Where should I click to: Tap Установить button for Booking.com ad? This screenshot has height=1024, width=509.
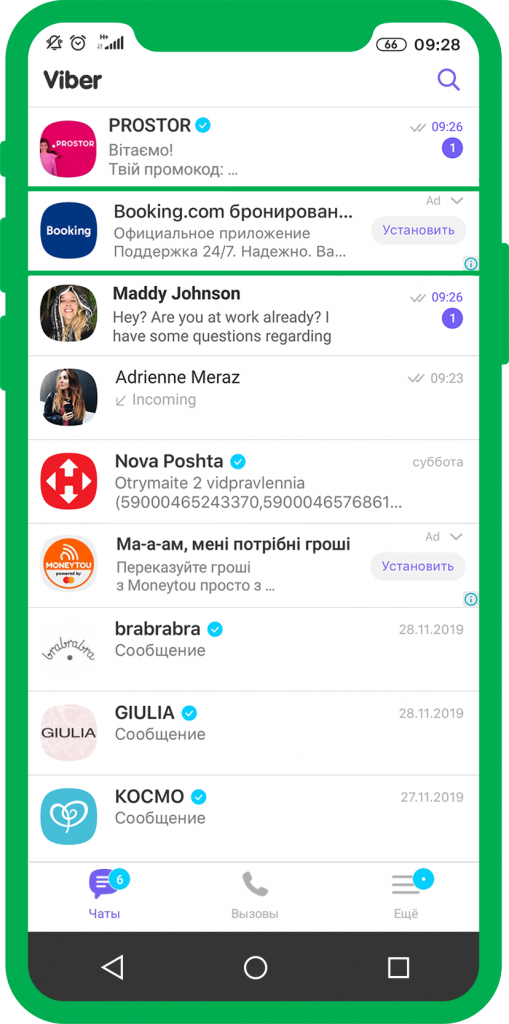pos(418,230)
